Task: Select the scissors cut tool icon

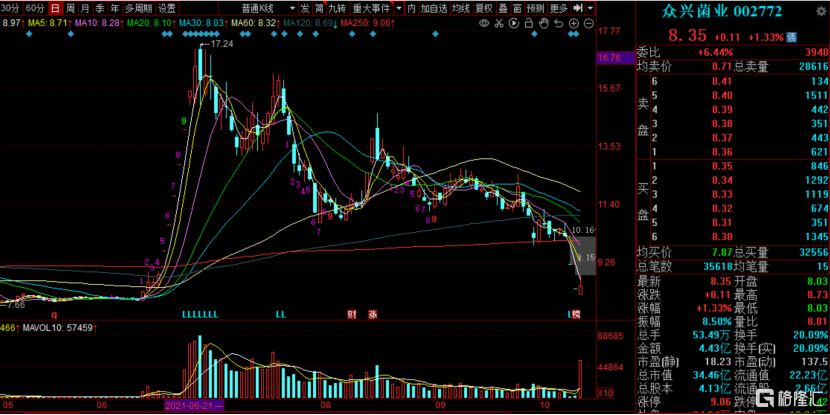Action: [x=499, y=23]
